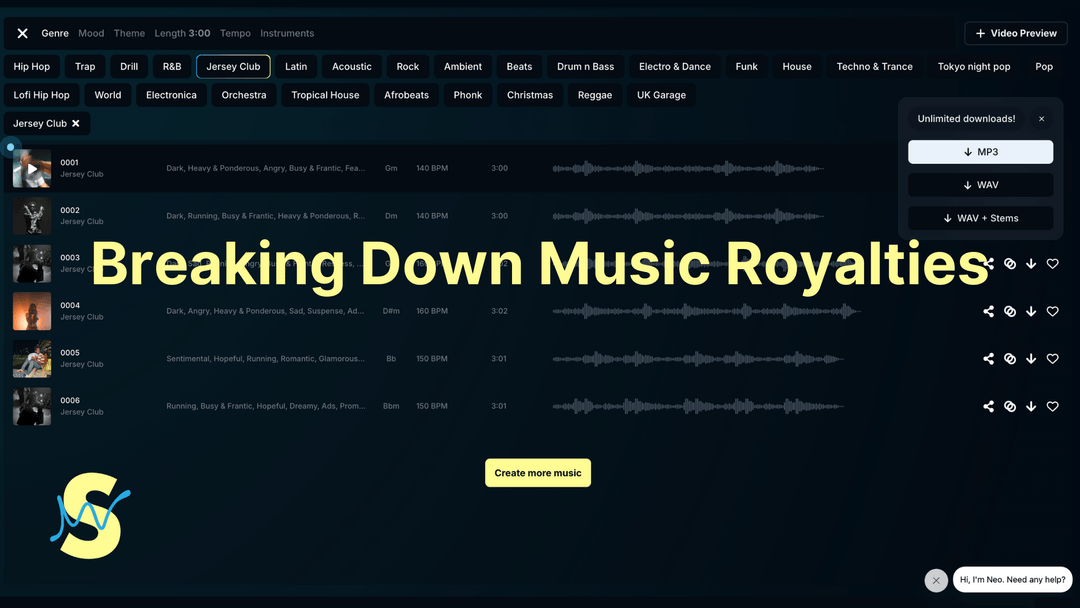Image resolution: width=1080 pixels, height=608 pixels.
Task: Open the Instruments filter panel
Action: pos(287,32)
